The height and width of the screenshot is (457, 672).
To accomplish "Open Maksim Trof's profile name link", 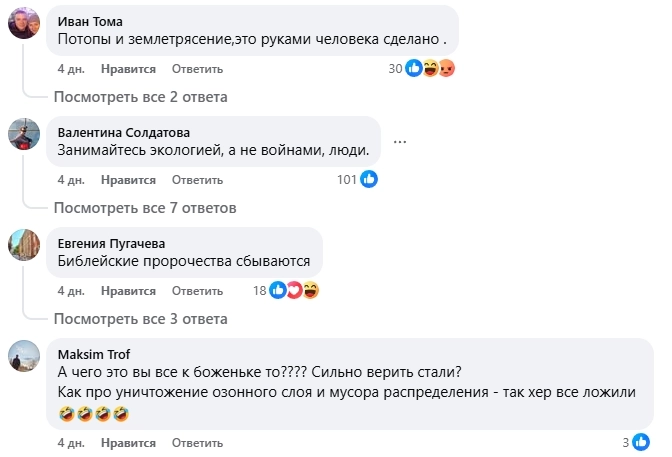I will [96, 353].
